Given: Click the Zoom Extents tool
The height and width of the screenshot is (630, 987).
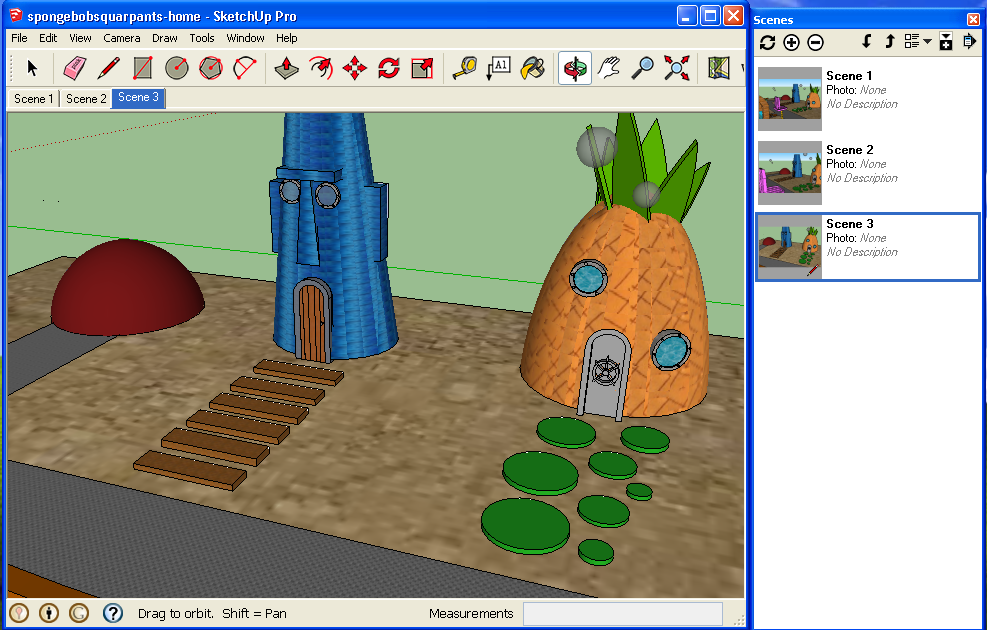Looking at the screenshot, I should [677, 68].
